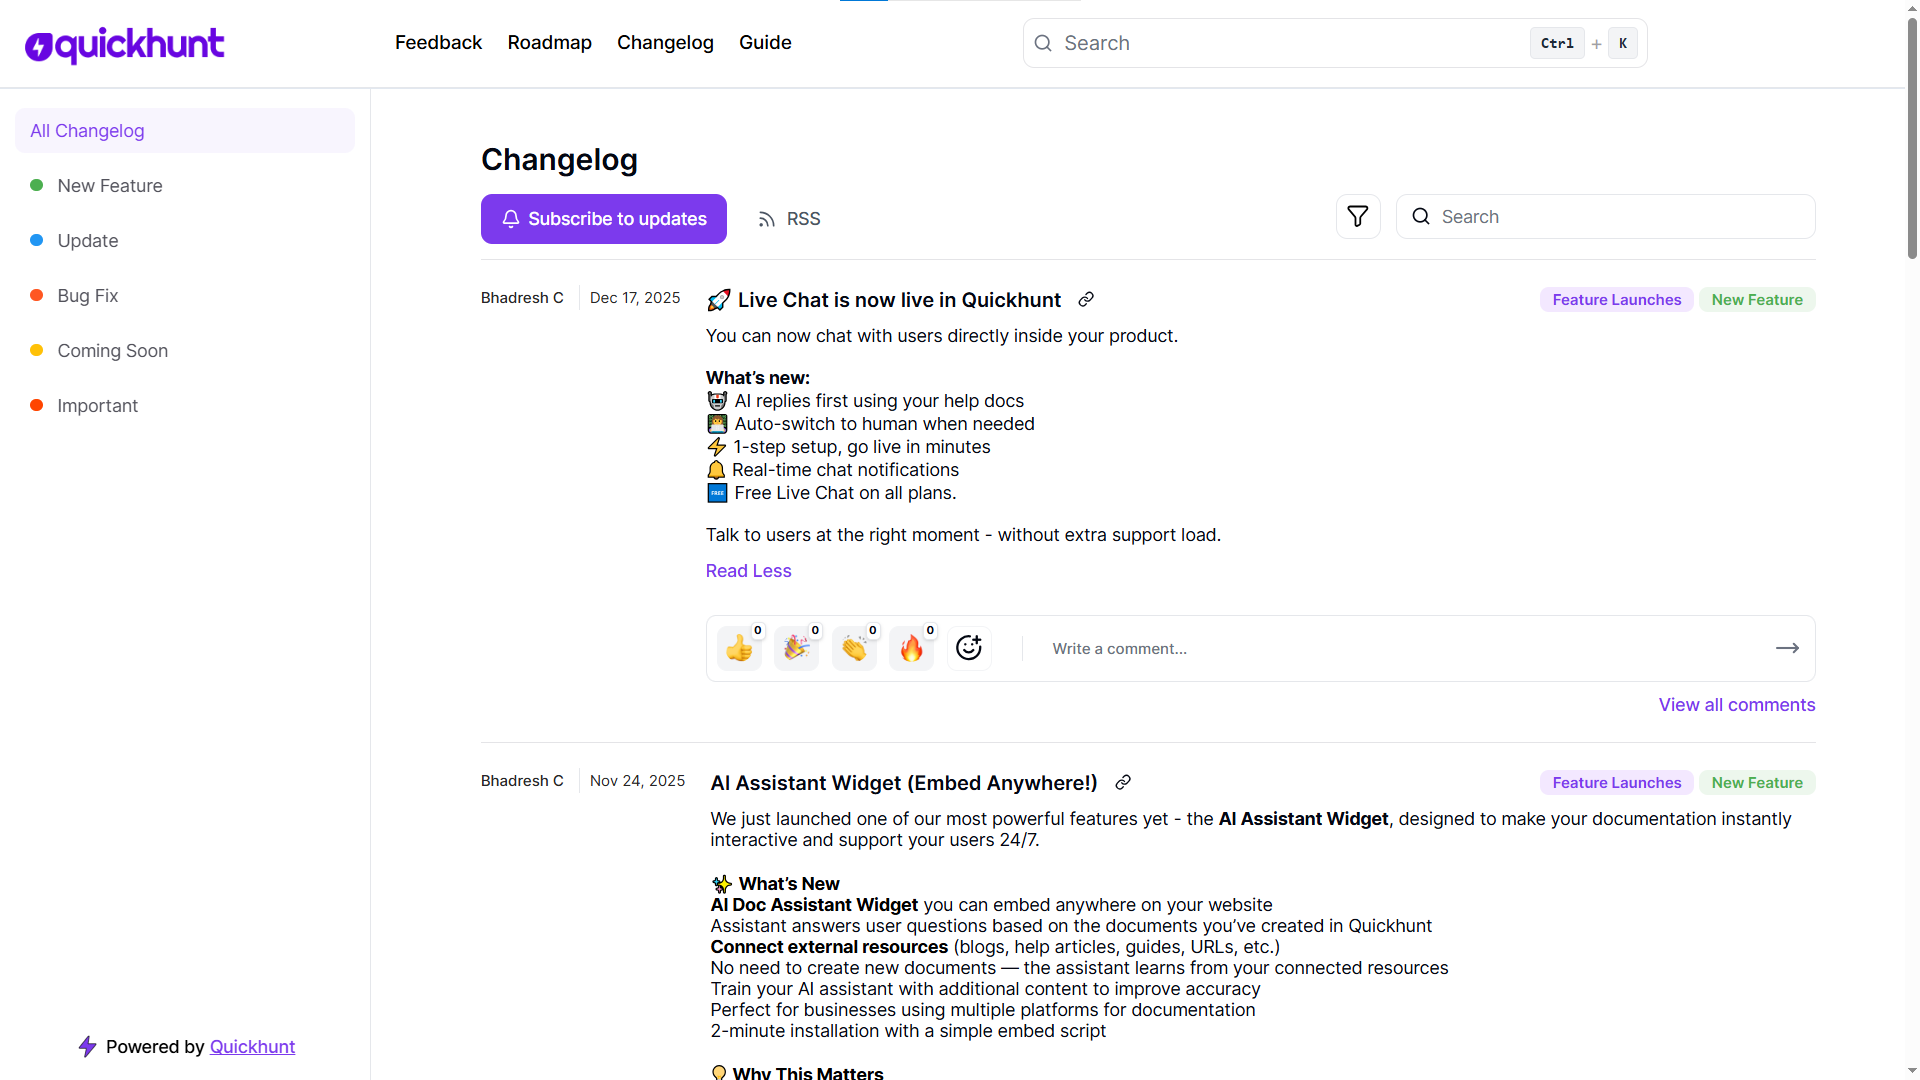Click the Changelog page heading
Image resolution: width=1920 pixels, height=1080 pixels.
point(559,160)
